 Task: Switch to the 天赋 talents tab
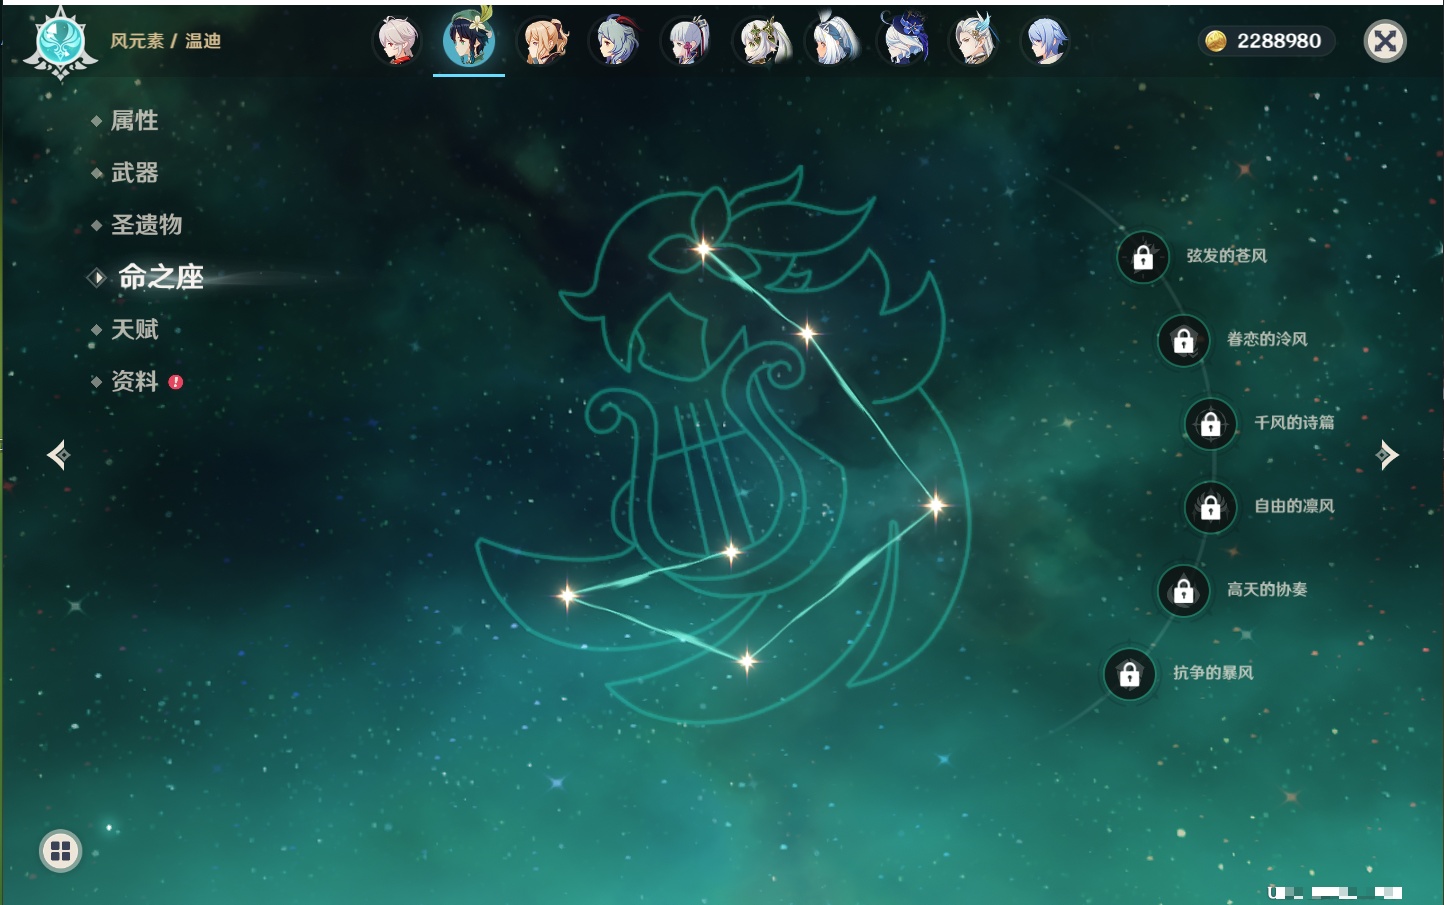tap(134, 330)
